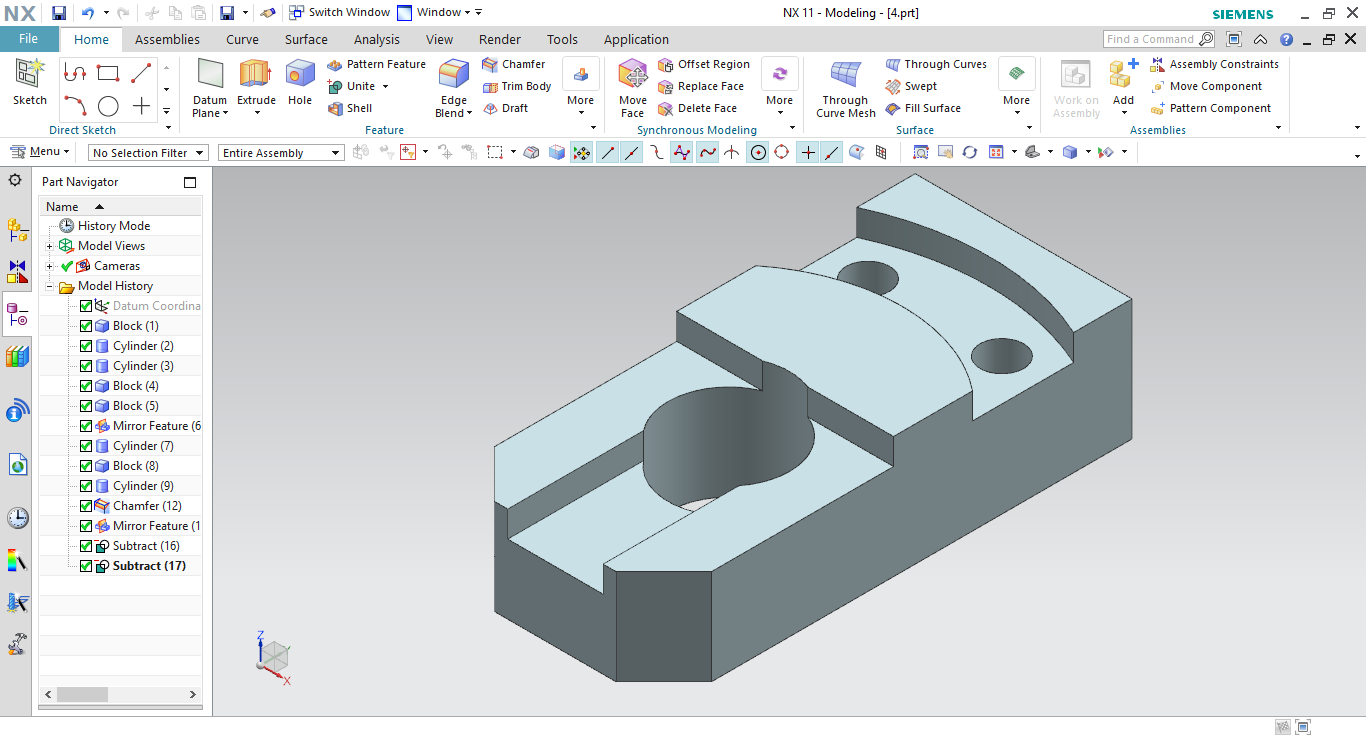Pick the Line sketch tool

(141, 73)
